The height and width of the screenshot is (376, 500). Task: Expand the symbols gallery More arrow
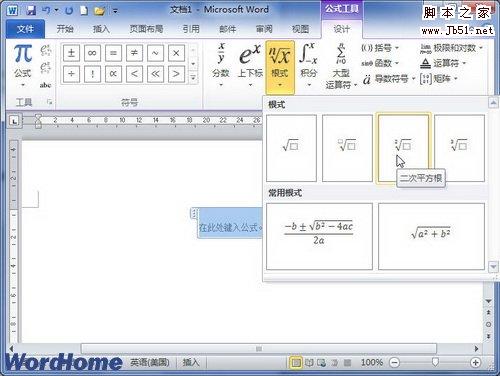[x=193, y=78]
